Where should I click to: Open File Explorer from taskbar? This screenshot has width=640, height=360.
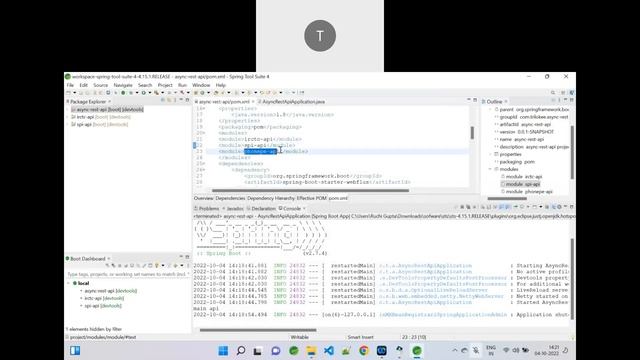pyautogui.click(x=311, y=351)
